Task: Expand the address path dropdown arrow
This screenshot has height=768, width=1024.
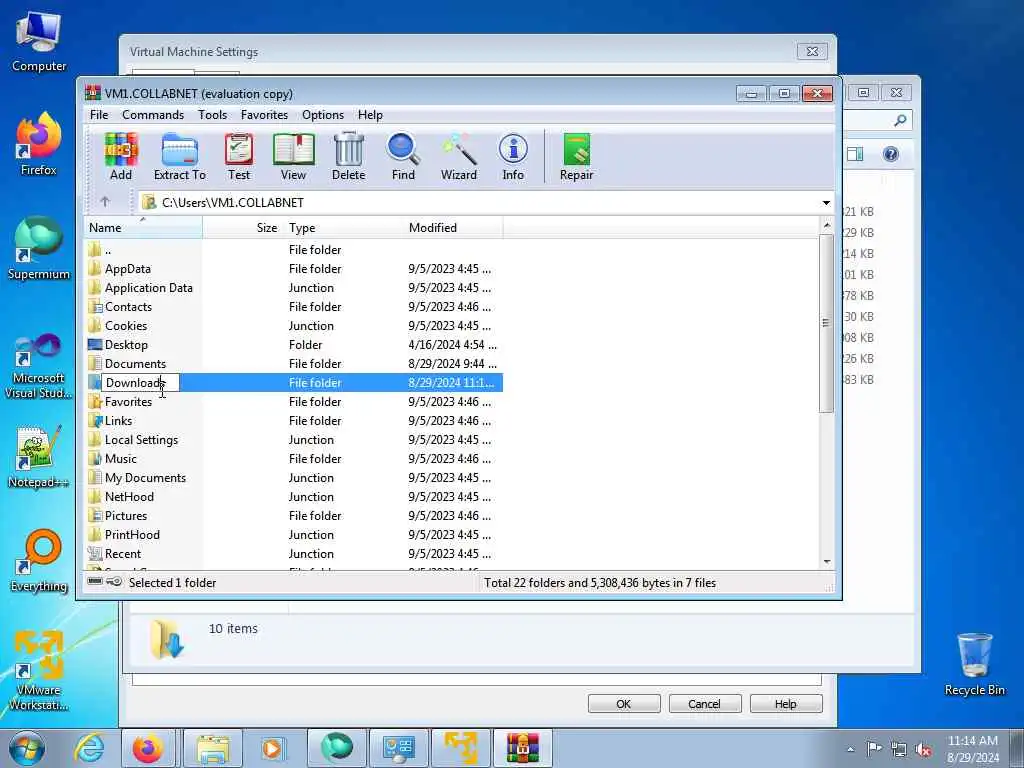Action: point(826,202)
